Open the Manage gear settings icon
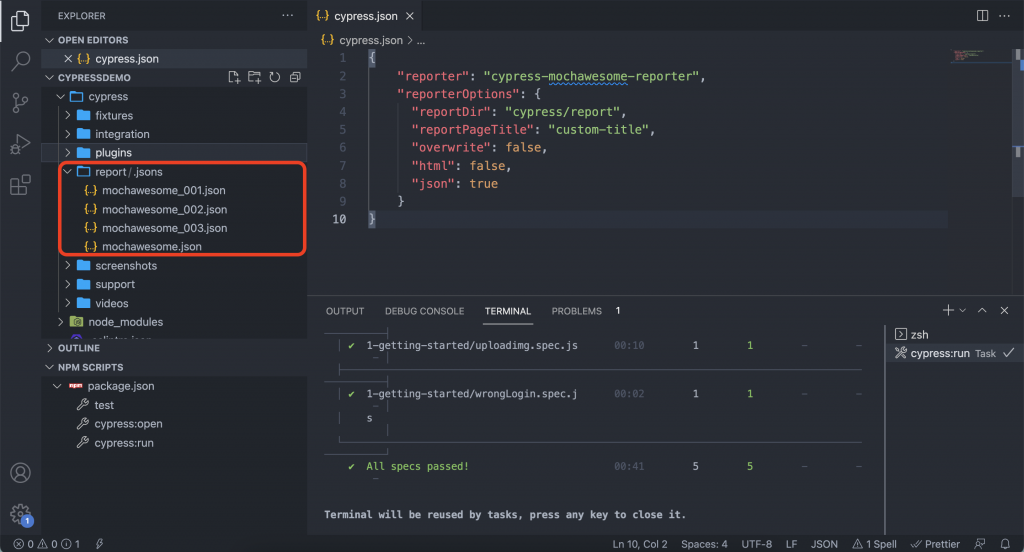 (20, 514)
